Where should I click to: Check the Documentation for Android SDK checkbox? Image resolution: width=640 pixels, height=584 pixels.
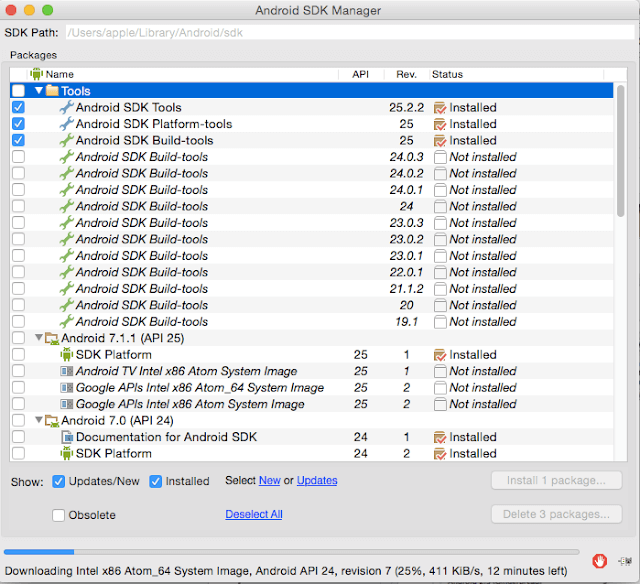[x=18, y=437]
